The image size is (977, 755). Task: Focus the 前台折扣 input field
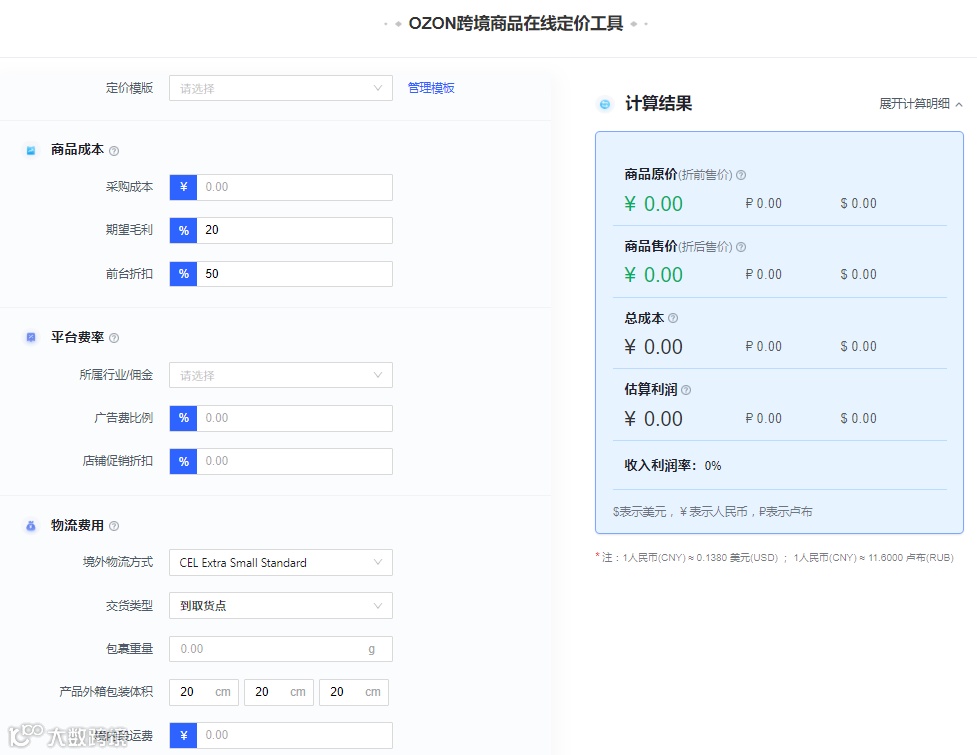(295, 274)
